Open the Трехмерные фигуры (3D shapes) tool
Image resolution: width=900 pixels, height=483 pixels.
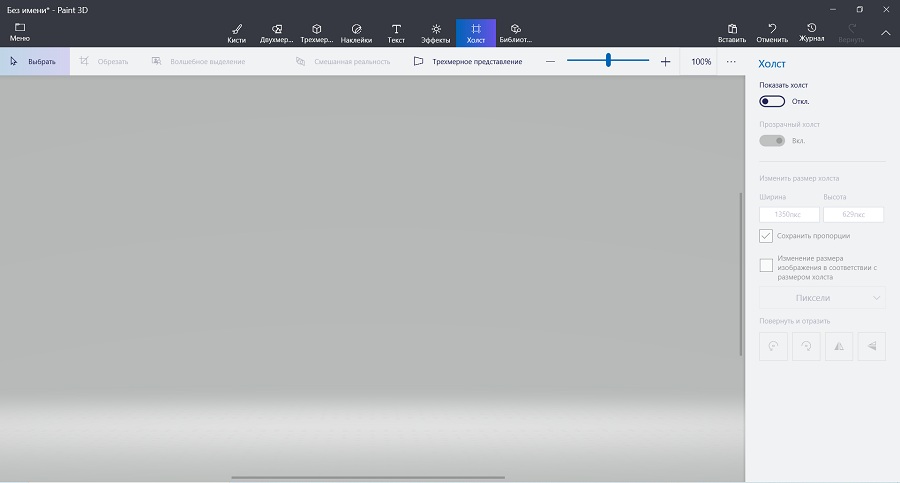[x=316, y=33]
